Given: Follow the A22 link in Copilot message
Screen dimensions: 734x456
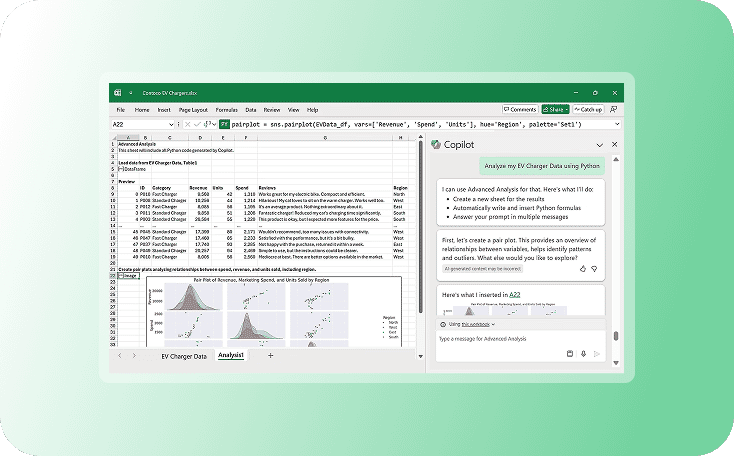Looking at the screenshot, I should [x=514, y=294].
